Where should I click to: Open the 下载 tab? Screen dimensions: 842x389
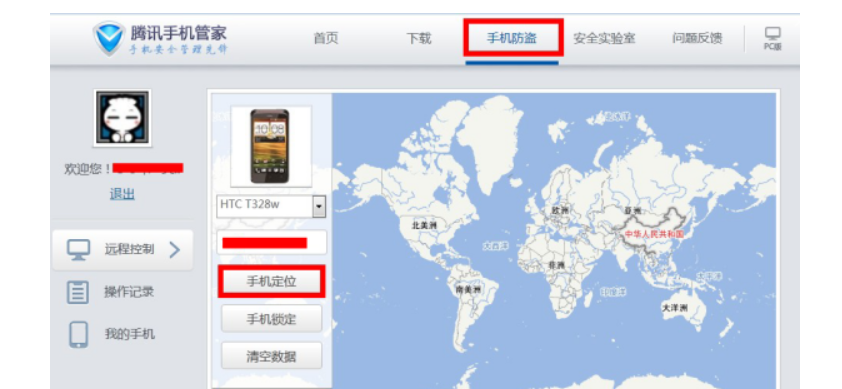pos(419,39)
